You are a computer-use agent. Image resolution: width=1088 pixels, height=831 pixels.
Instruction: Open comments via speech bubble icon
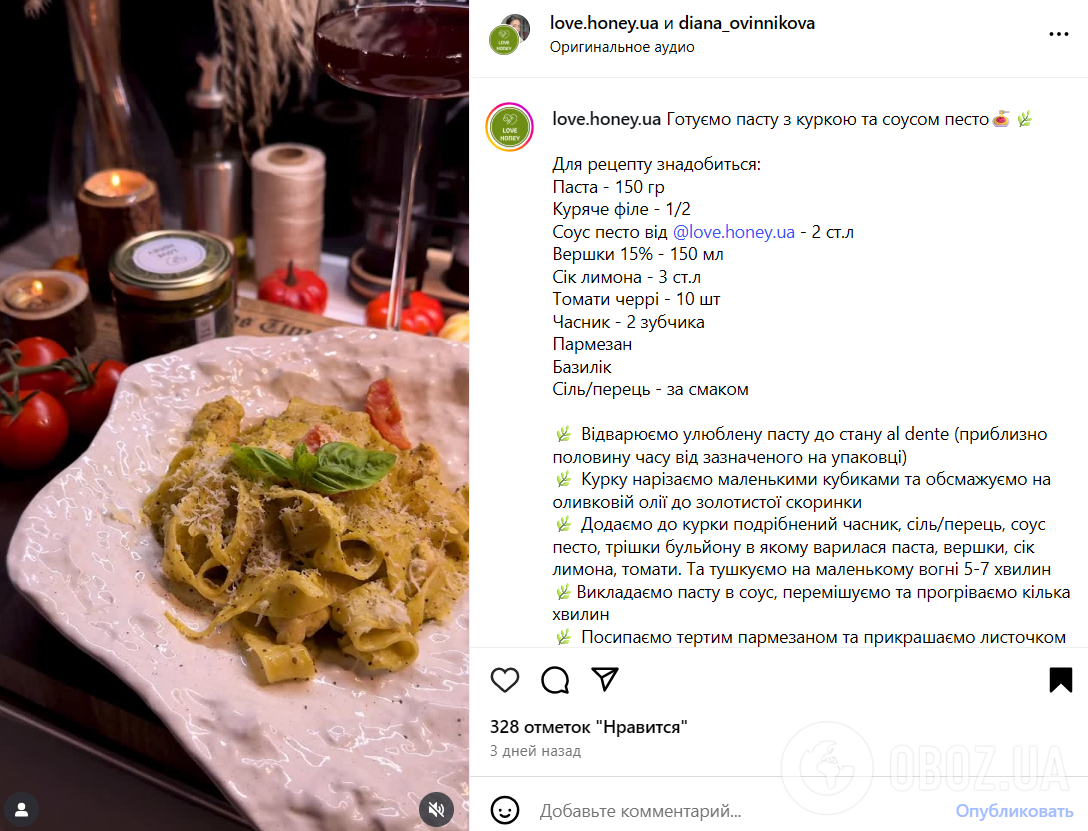555,680
